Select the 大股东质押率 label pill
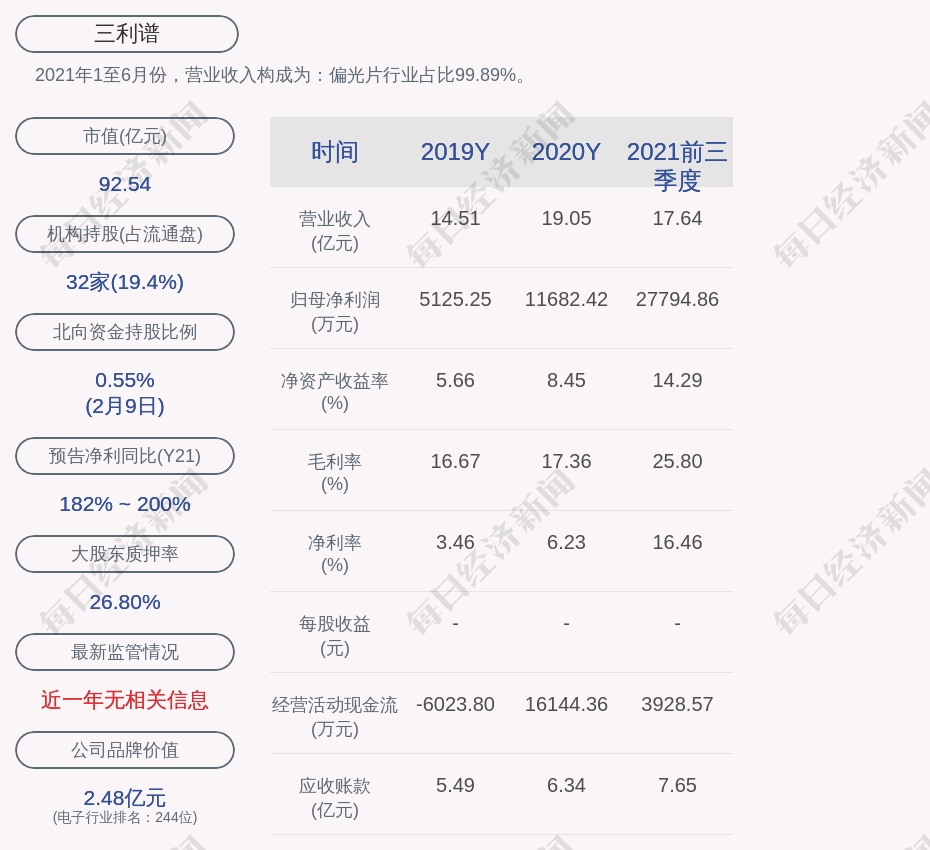Screen dimensions: 930x850 click(x=125, y=553)
